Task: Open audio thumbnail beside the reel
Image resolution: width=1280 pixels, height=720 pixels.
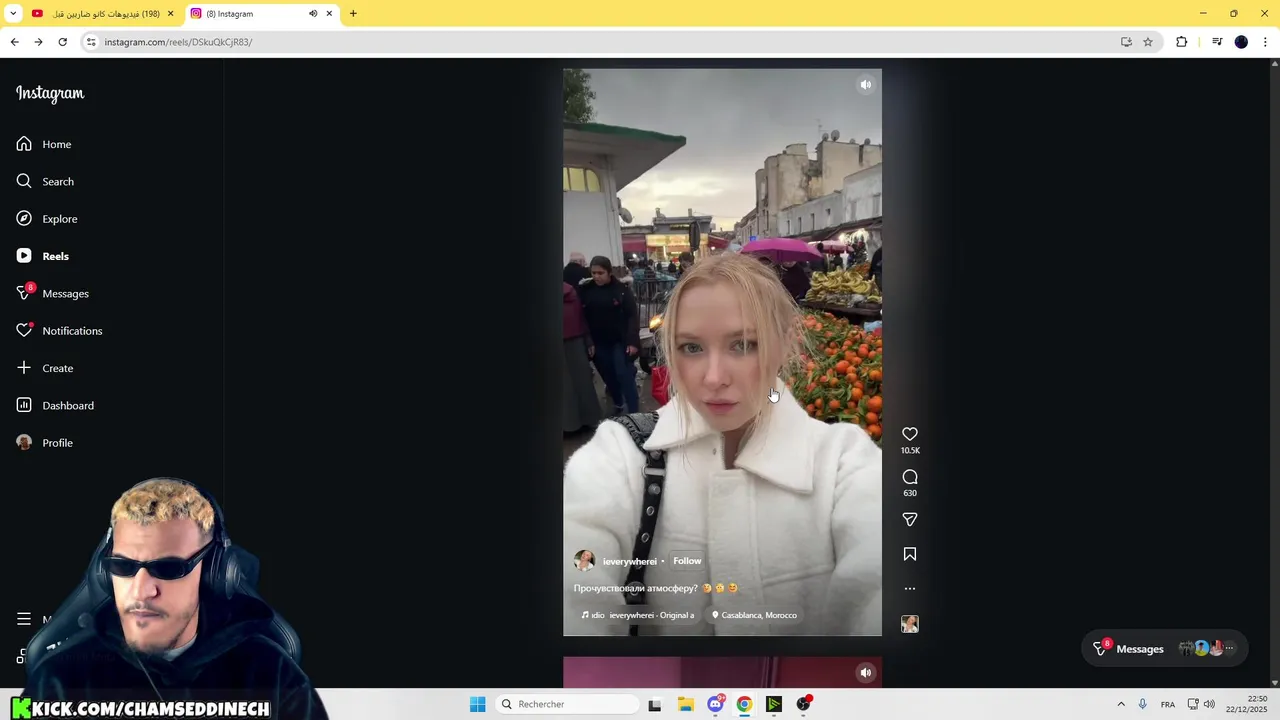Action: click(x=910, y=624)
